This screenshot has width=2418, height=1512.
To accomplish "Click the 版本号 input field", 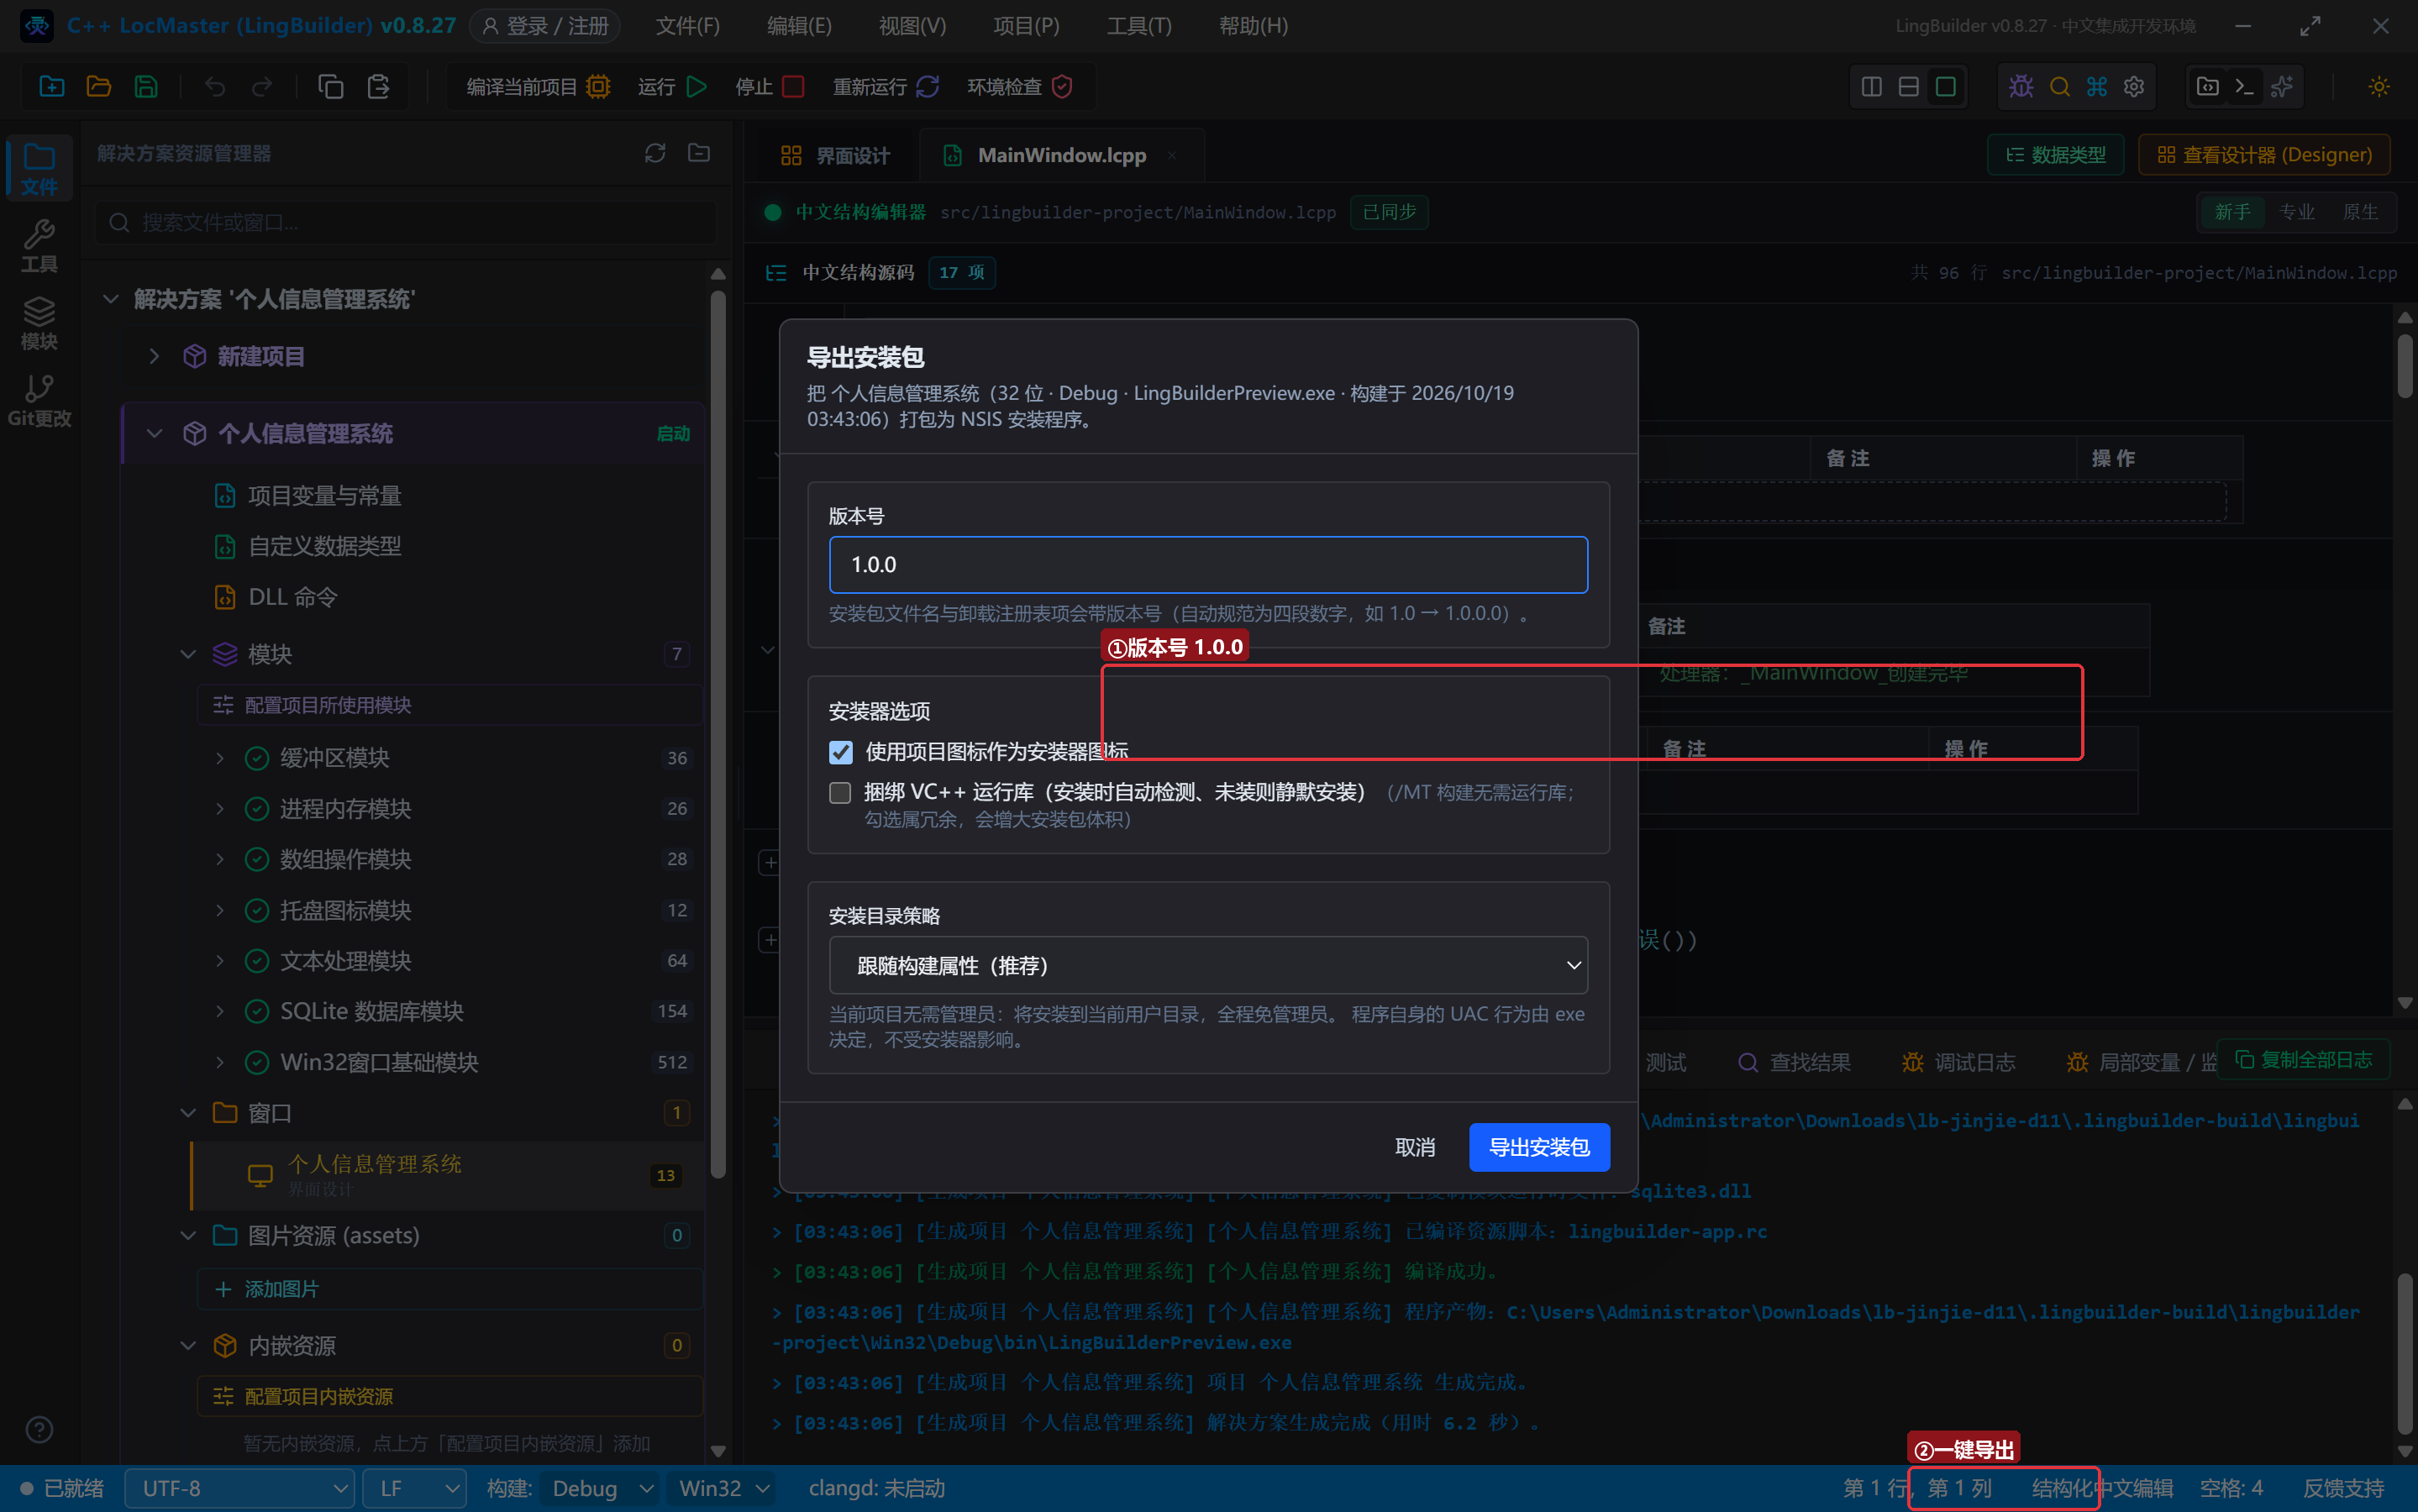I will (x=1208, y=564).
